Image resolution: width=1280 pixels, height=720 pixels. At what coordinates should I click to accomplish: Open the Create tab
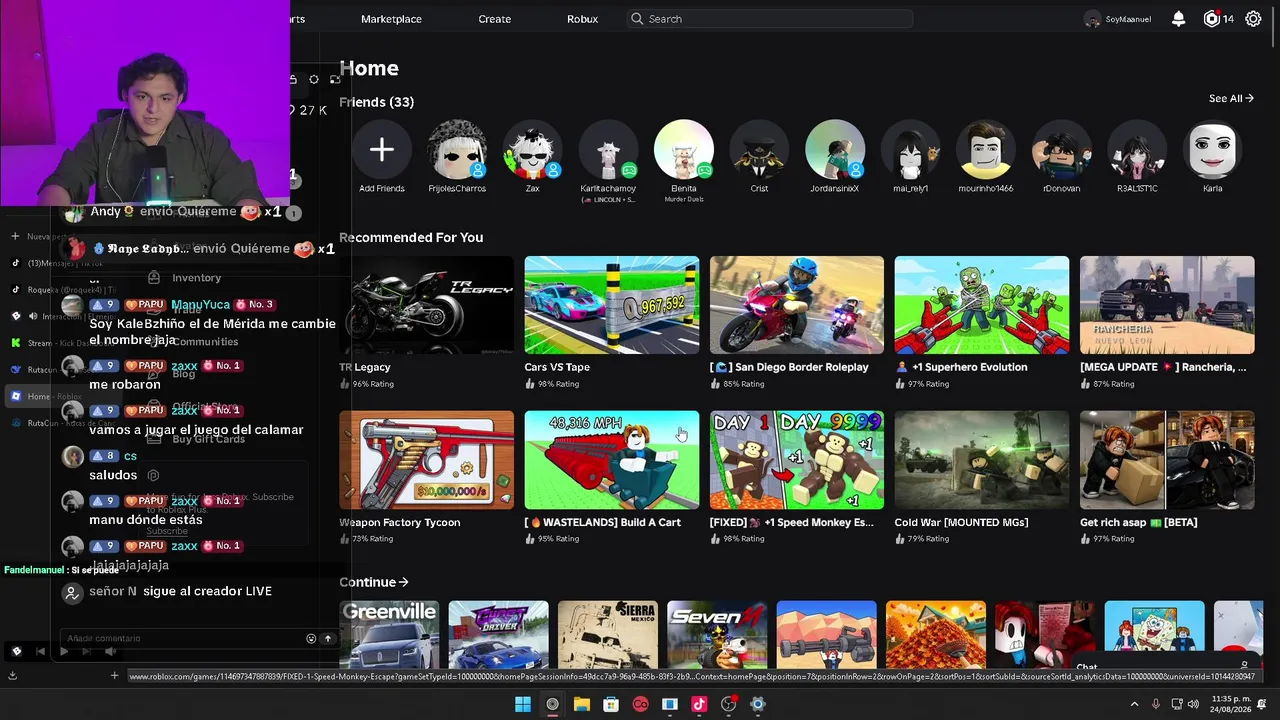494,19
